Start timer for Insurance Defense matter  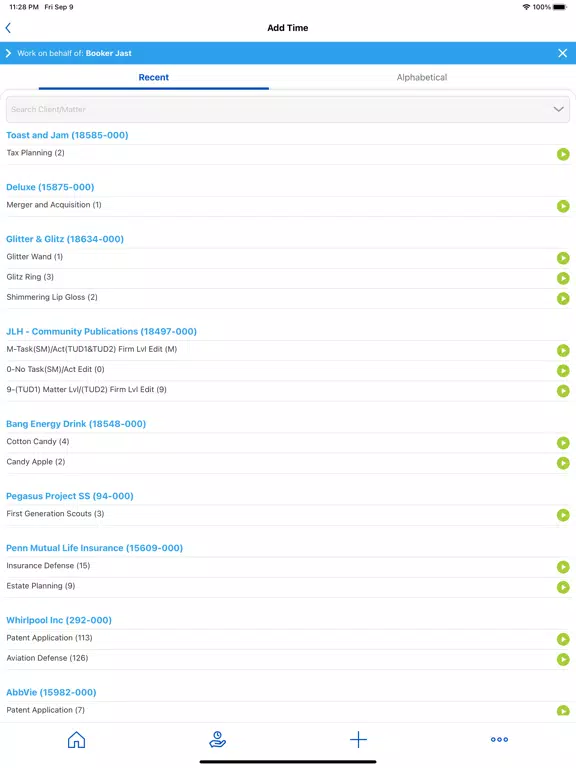[x=563, y=567]
